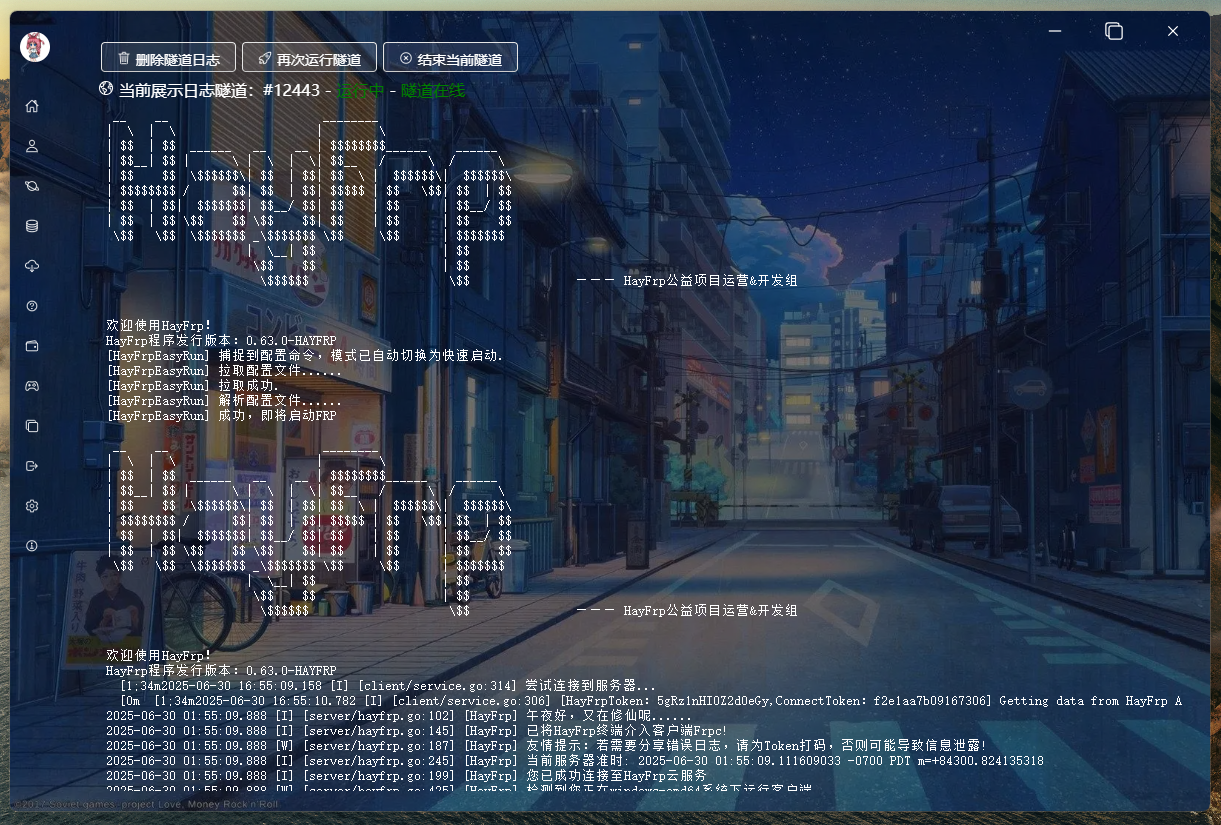The width and height of the screenshot is (1221, 825).
Task: Click the log line containing HayFrpToken
Action: [x=650, y=701]
